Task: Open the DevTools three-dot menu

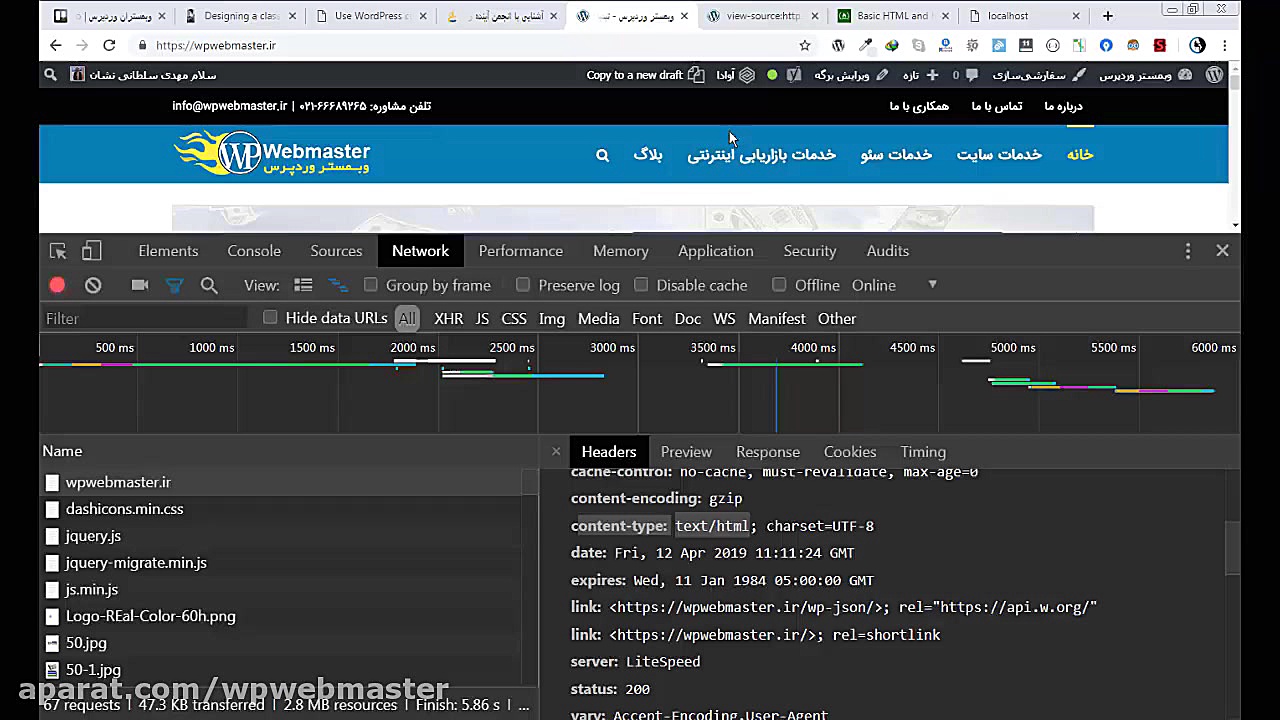Action: pos(1188,251)
